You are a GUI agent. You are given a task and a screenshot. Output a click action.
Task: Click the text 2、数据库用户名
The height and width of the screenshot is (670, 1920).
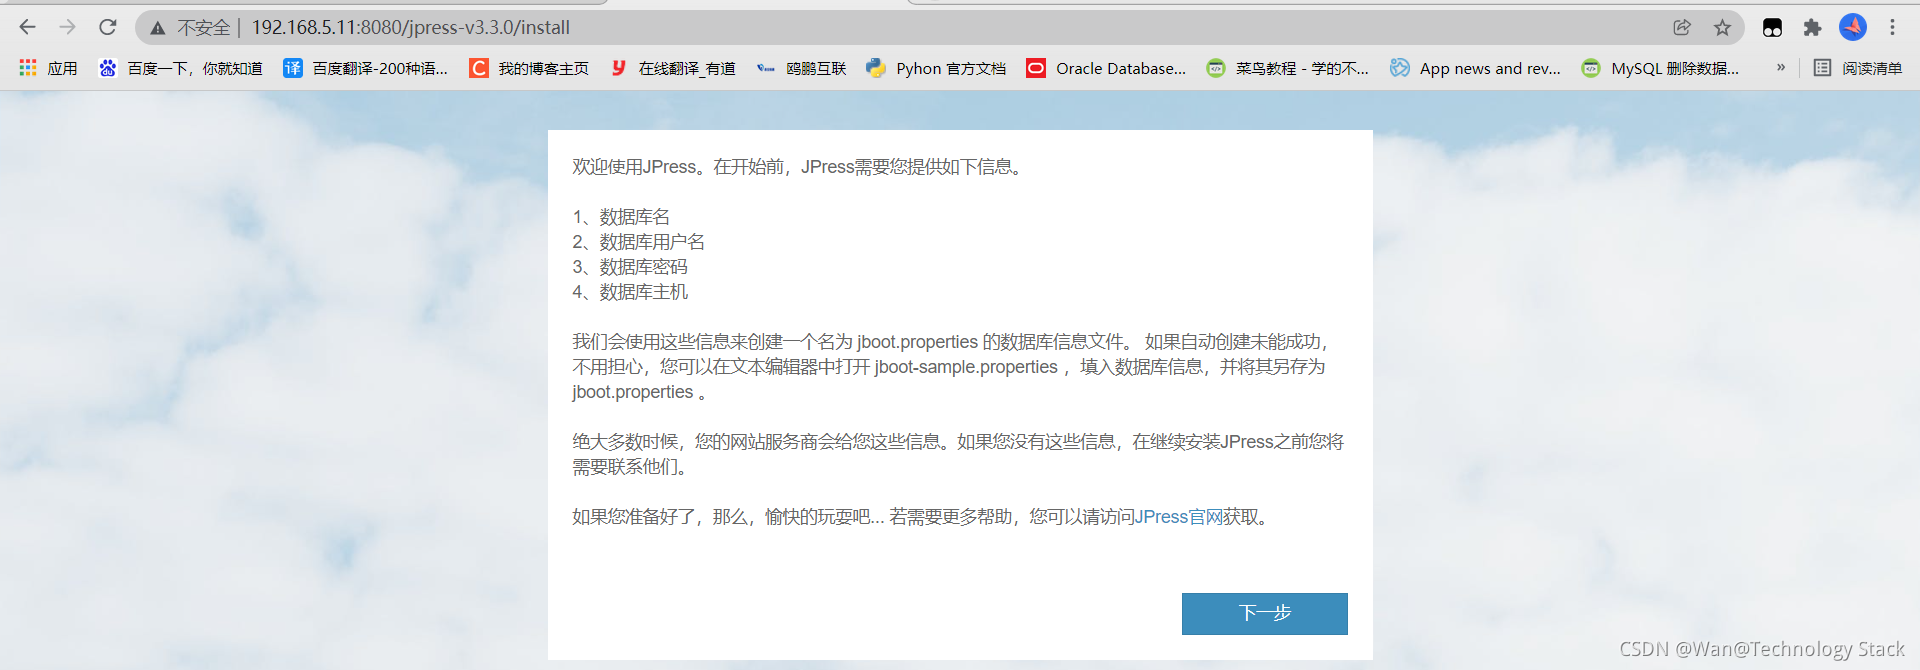click(638, 242)
